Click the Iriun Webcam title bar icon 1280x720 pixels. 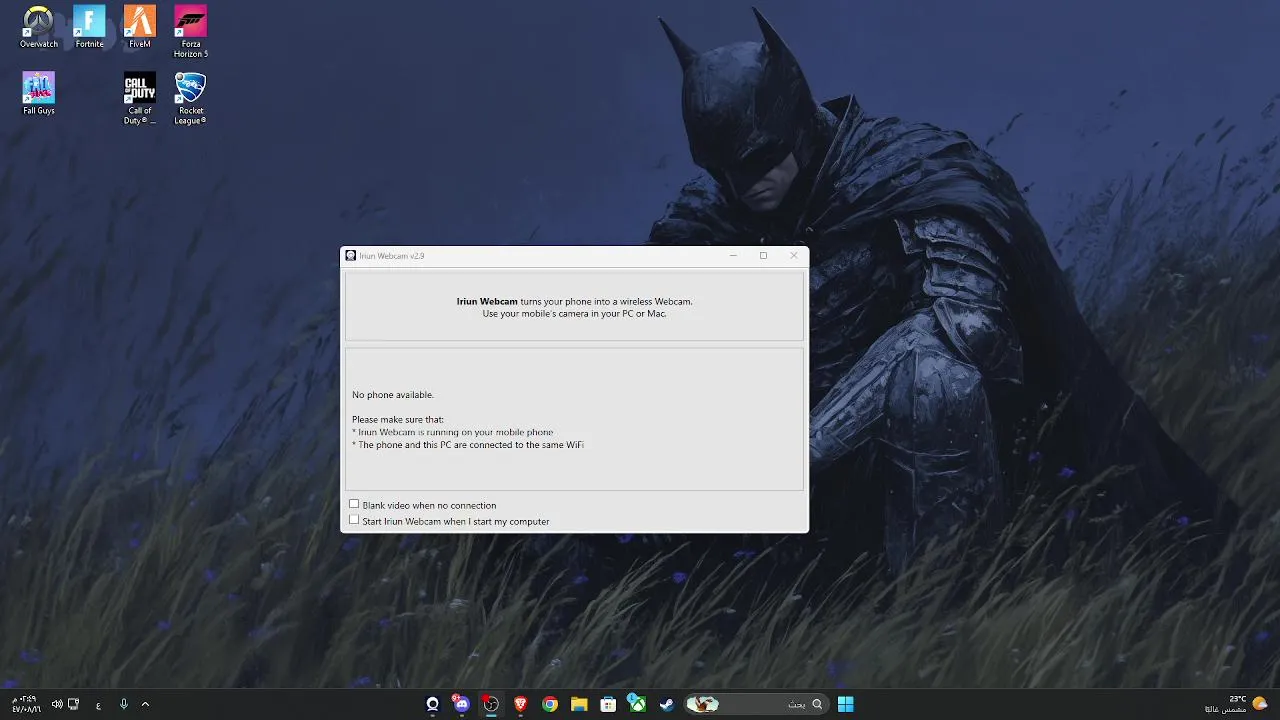click(351, 256)
